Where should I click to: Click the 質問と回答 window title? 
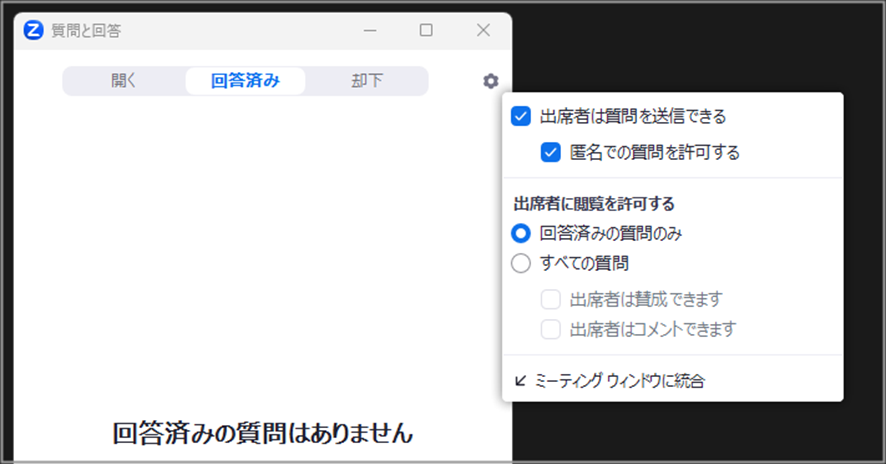point(86,31)
